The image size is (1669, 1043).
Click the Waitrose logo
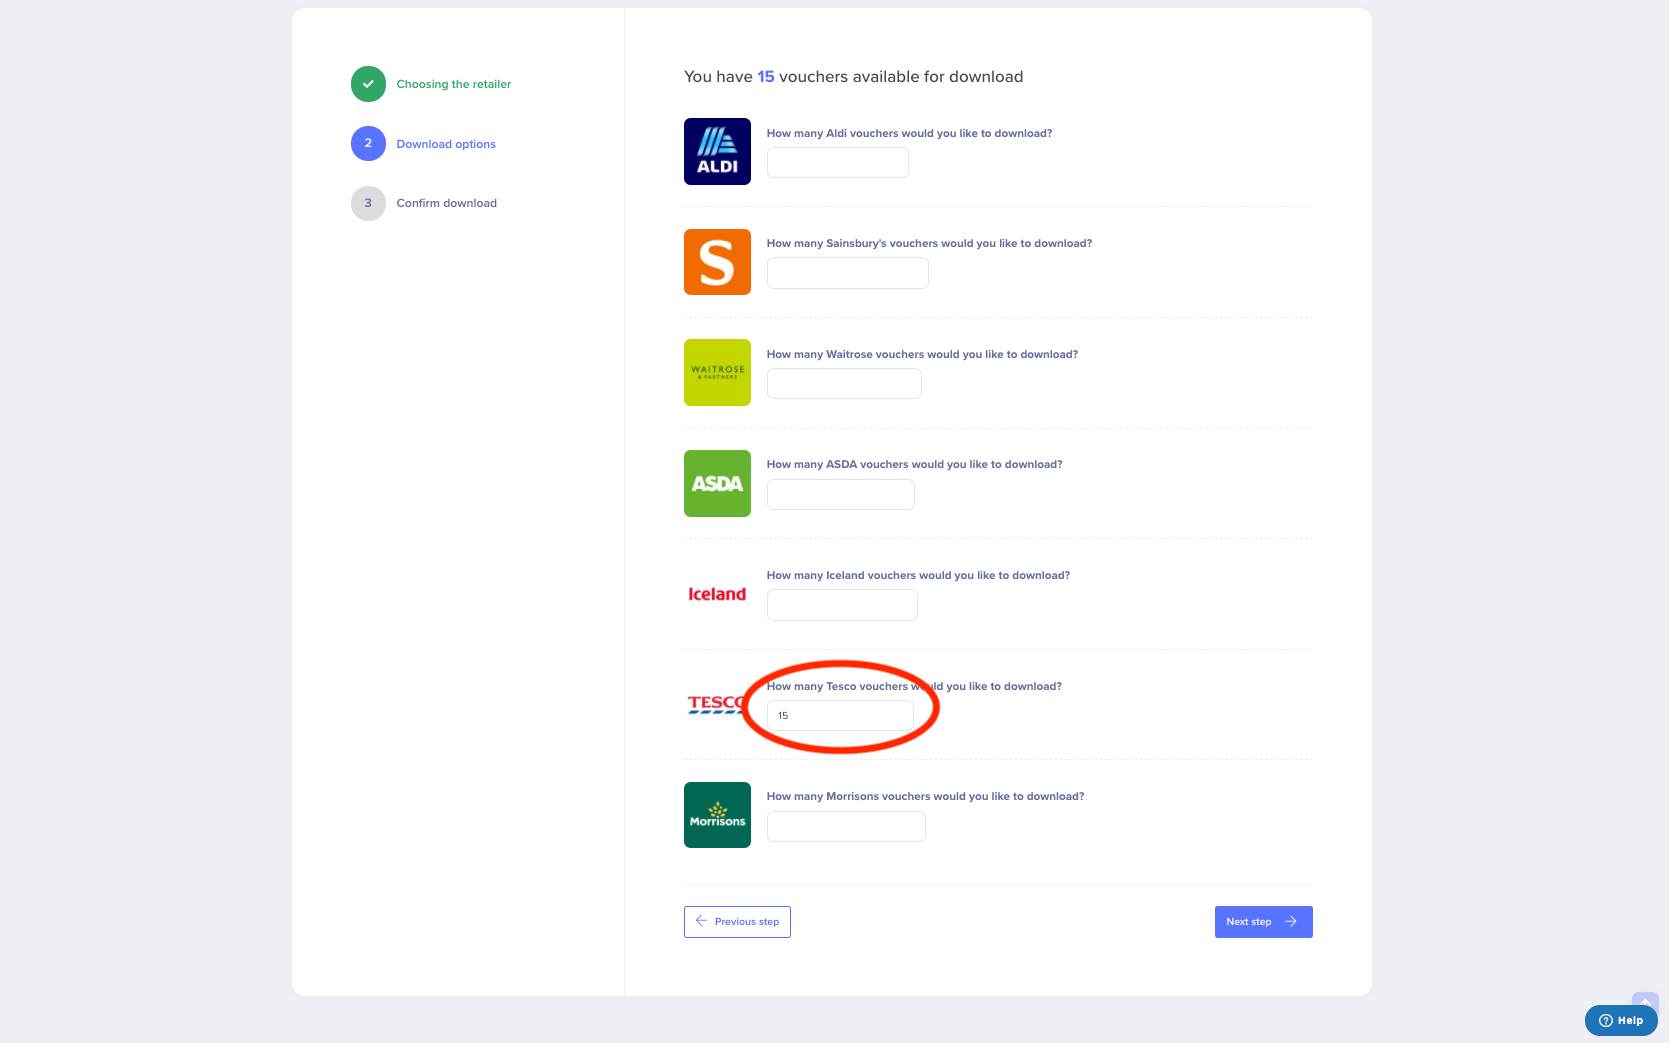pos(717,372)
